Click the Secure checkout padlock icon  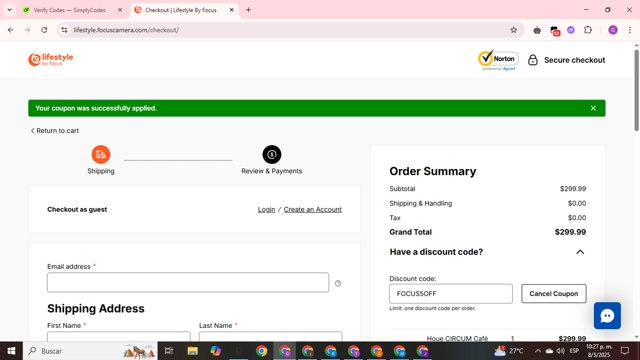point(533,60)
